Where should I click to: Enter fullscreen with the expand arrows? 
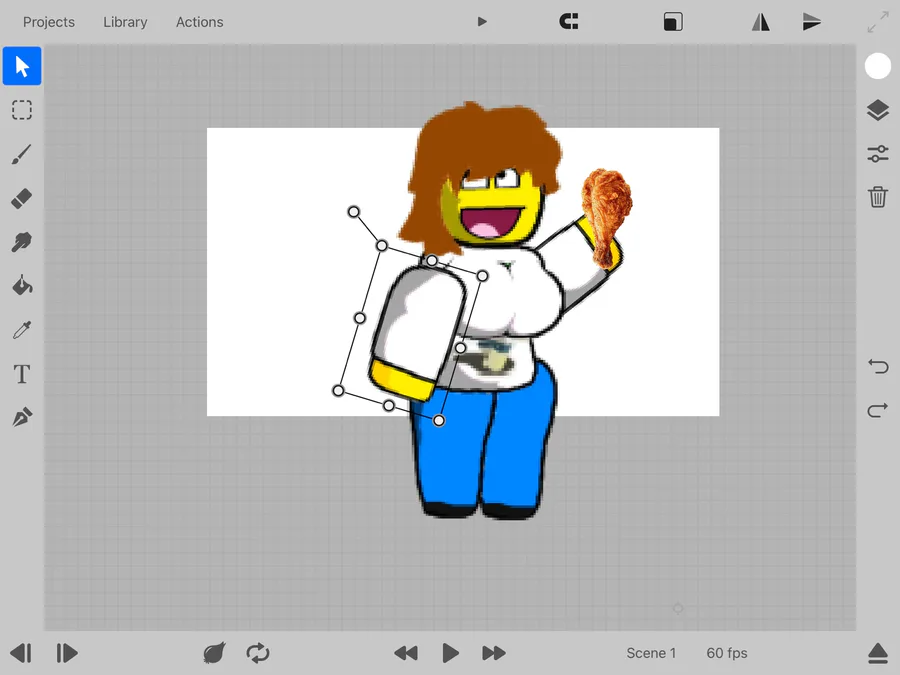pos(878,22)
